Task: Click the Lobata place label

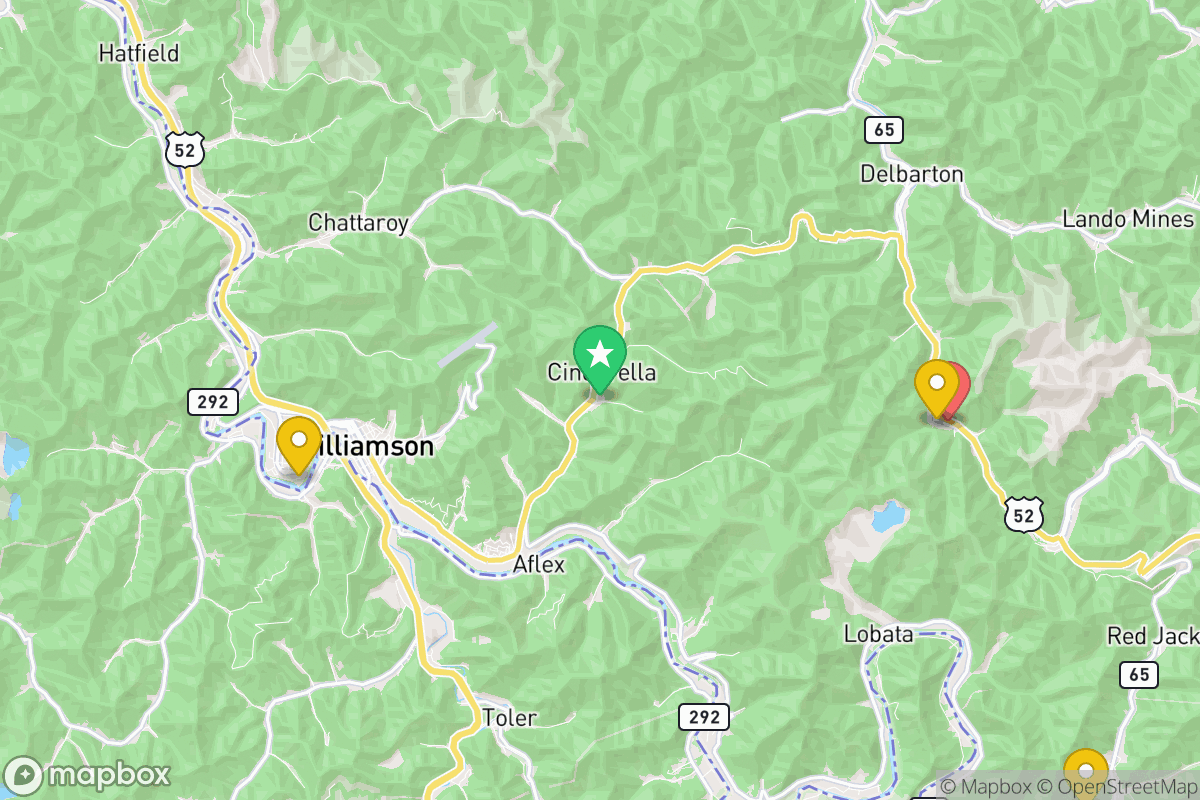Action: (x=879, y=634)
